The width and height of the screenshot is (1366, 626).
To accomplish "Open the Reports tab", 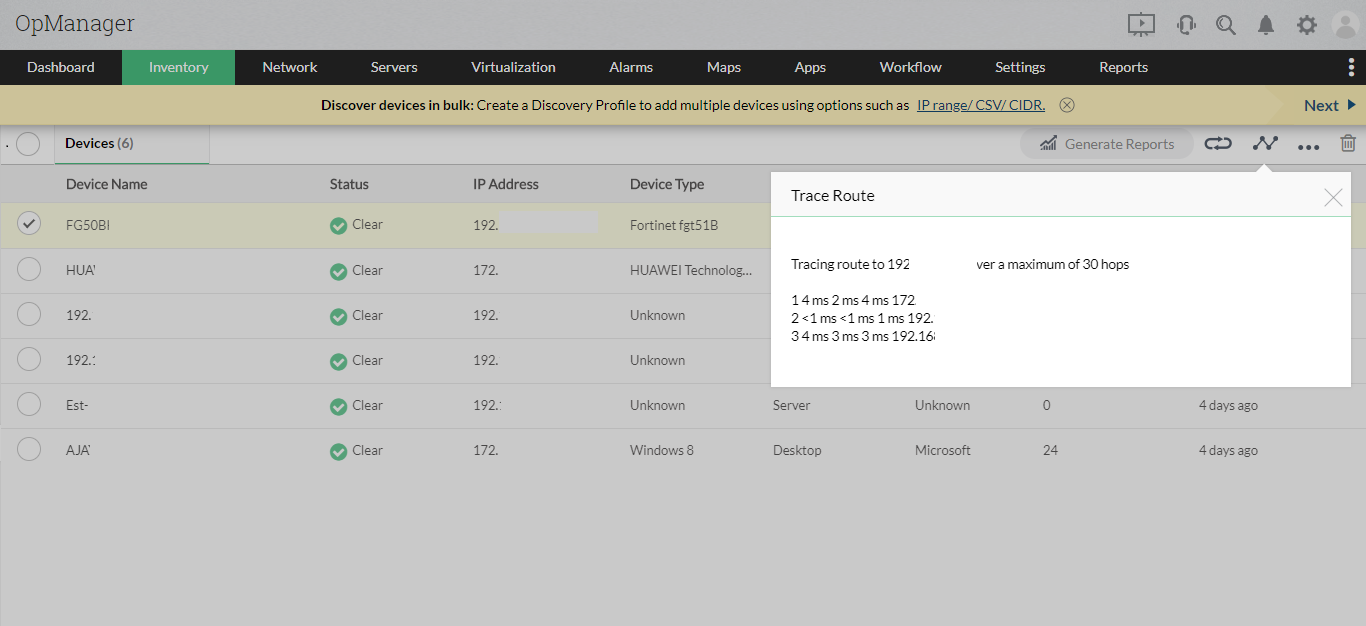I will [1123, 67].
